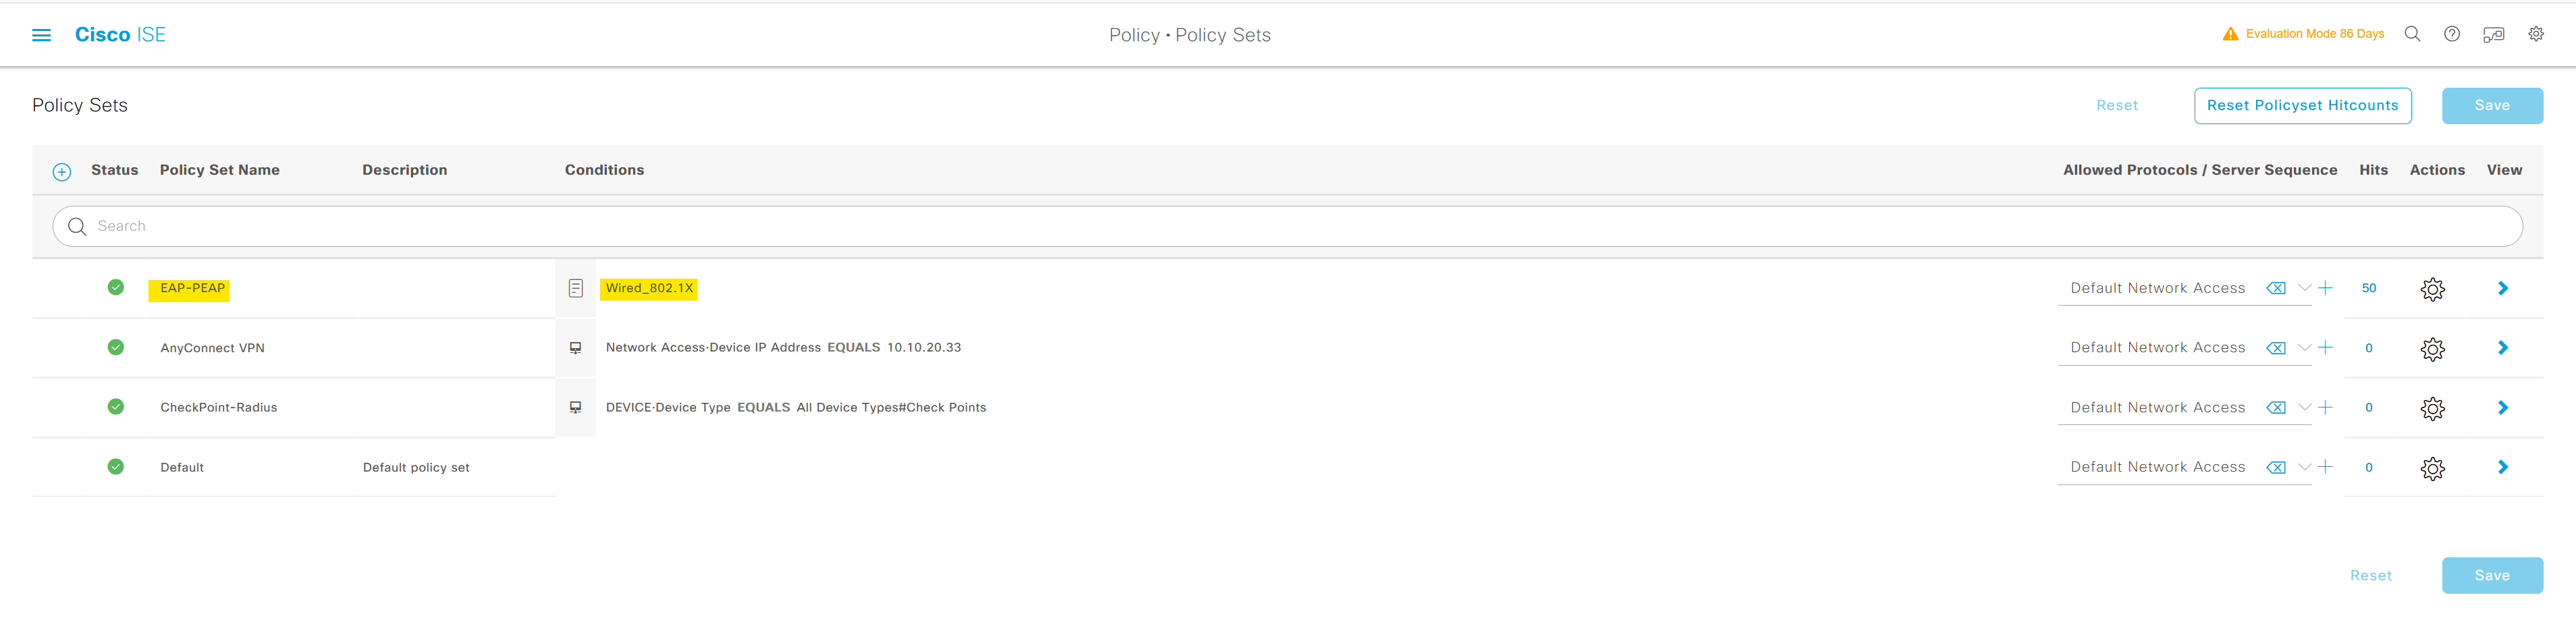This screenshot has width=2576, height=618.
Task: Open the help icon in the header
Action: (2452, 33)
